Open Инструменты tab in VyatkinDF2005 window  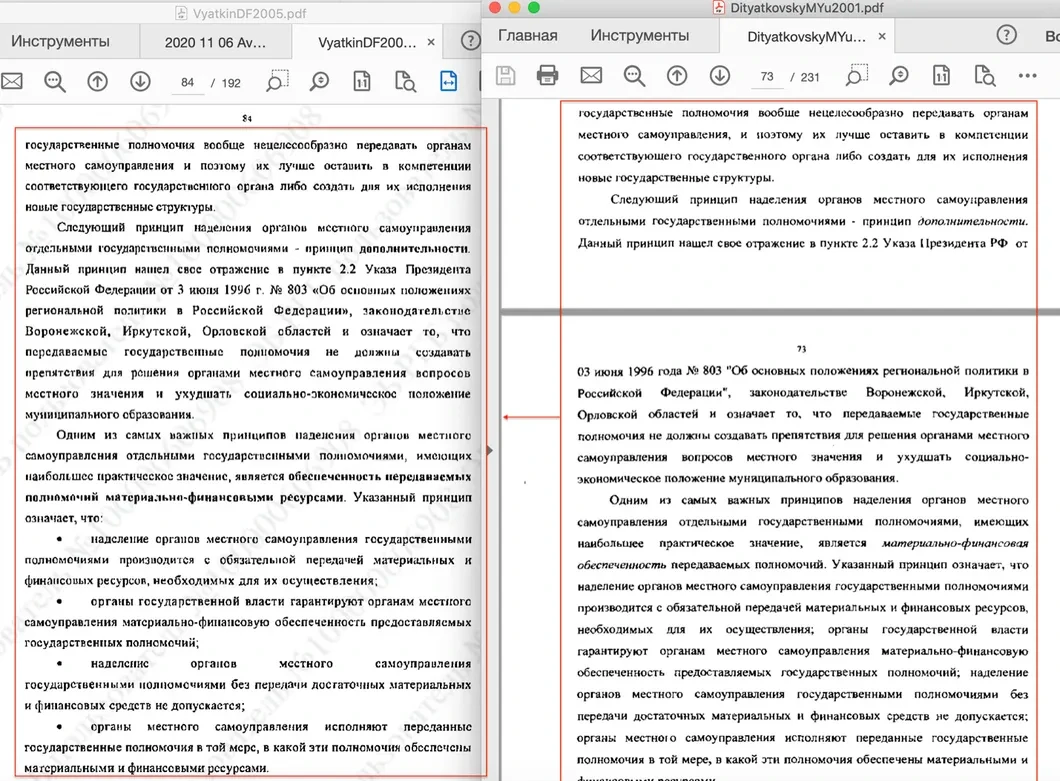click(60, 42)
